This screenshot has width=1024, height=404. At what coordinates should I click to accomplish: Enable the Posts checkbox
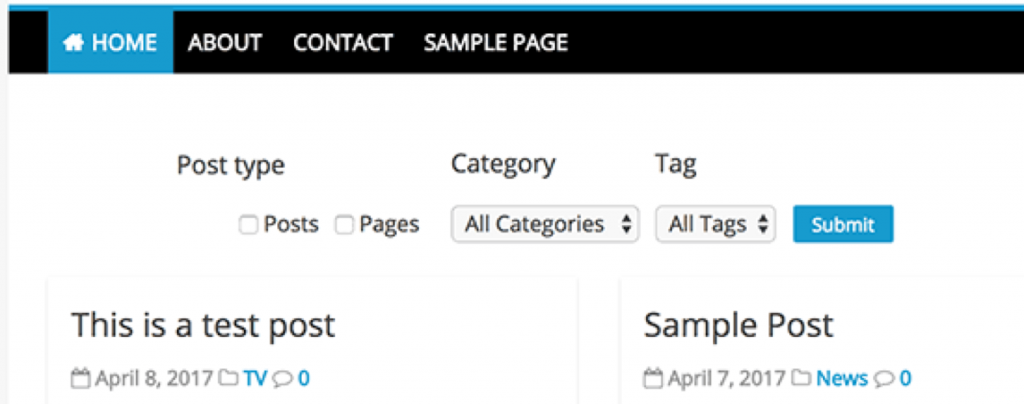pos(248,225)
